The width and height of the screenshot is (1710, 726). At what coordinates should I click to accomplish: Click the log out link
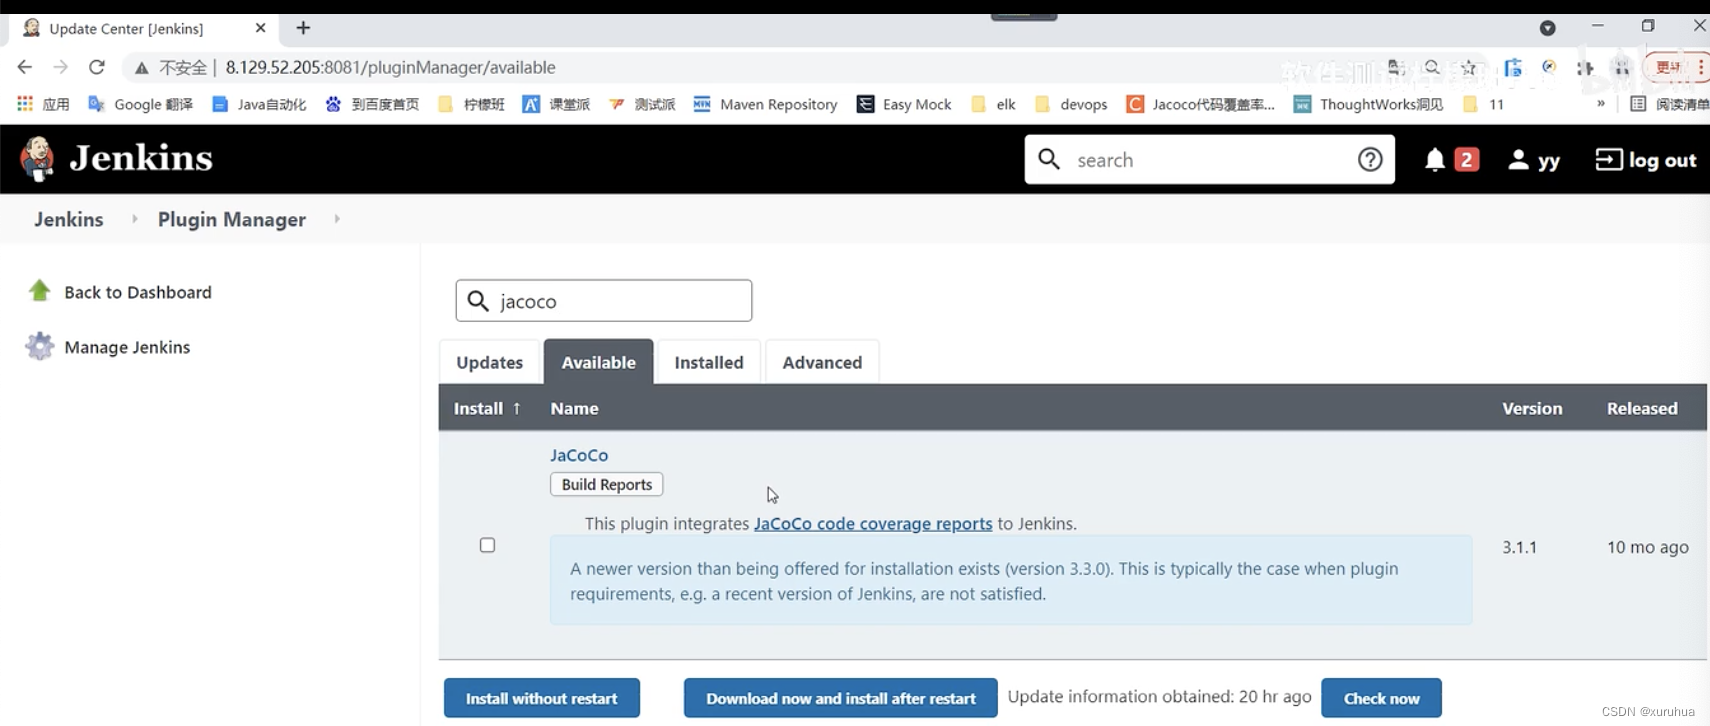click(x=1646, y=160)
